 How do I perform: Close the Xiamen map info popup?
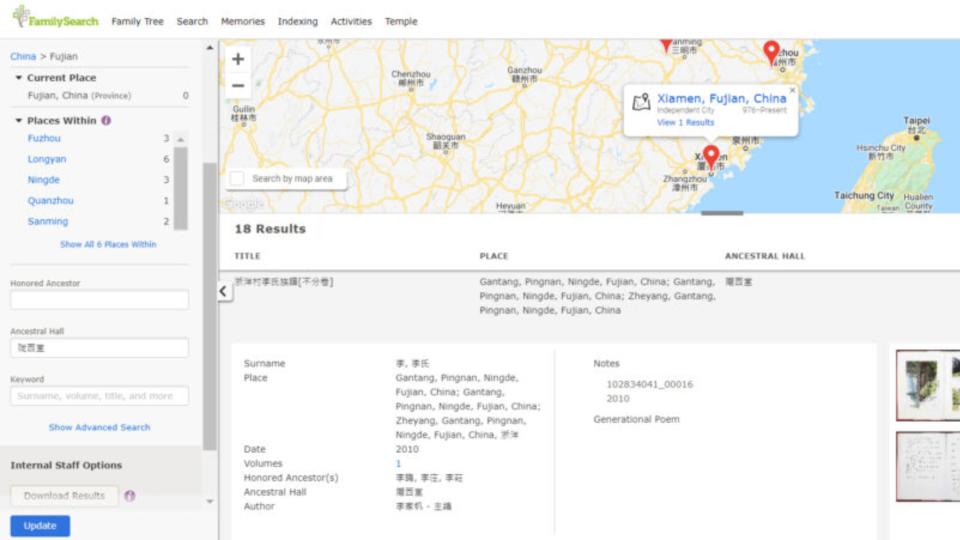pos(792,90)
